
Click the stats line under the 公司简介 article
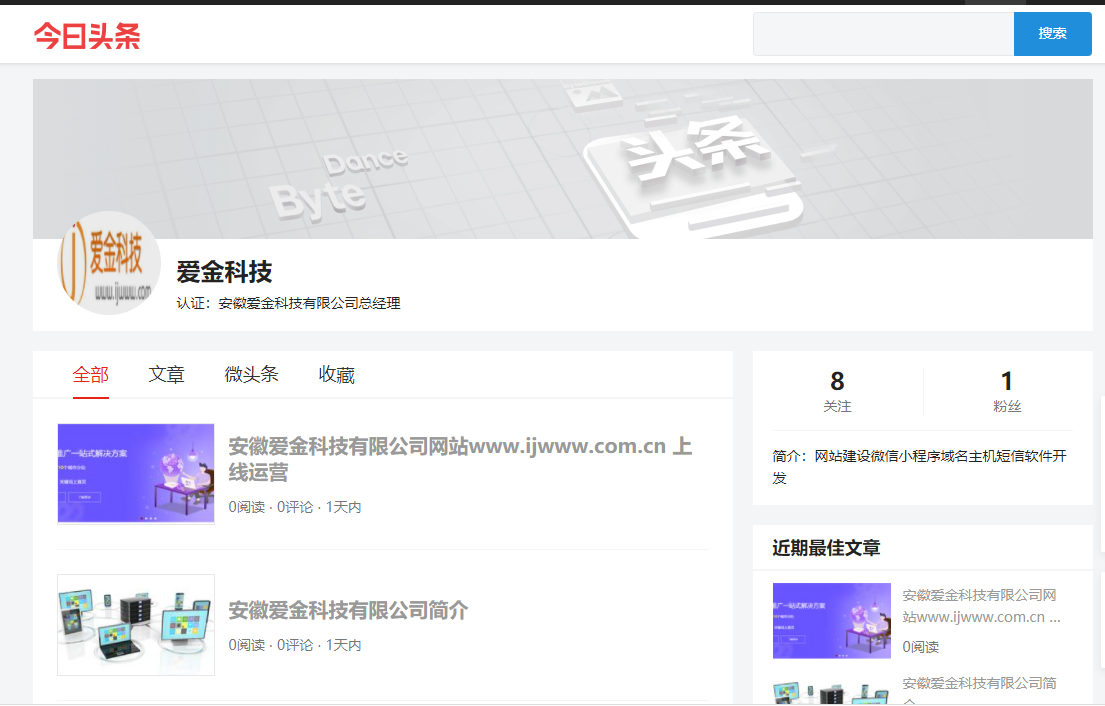(x=295, y=645)
